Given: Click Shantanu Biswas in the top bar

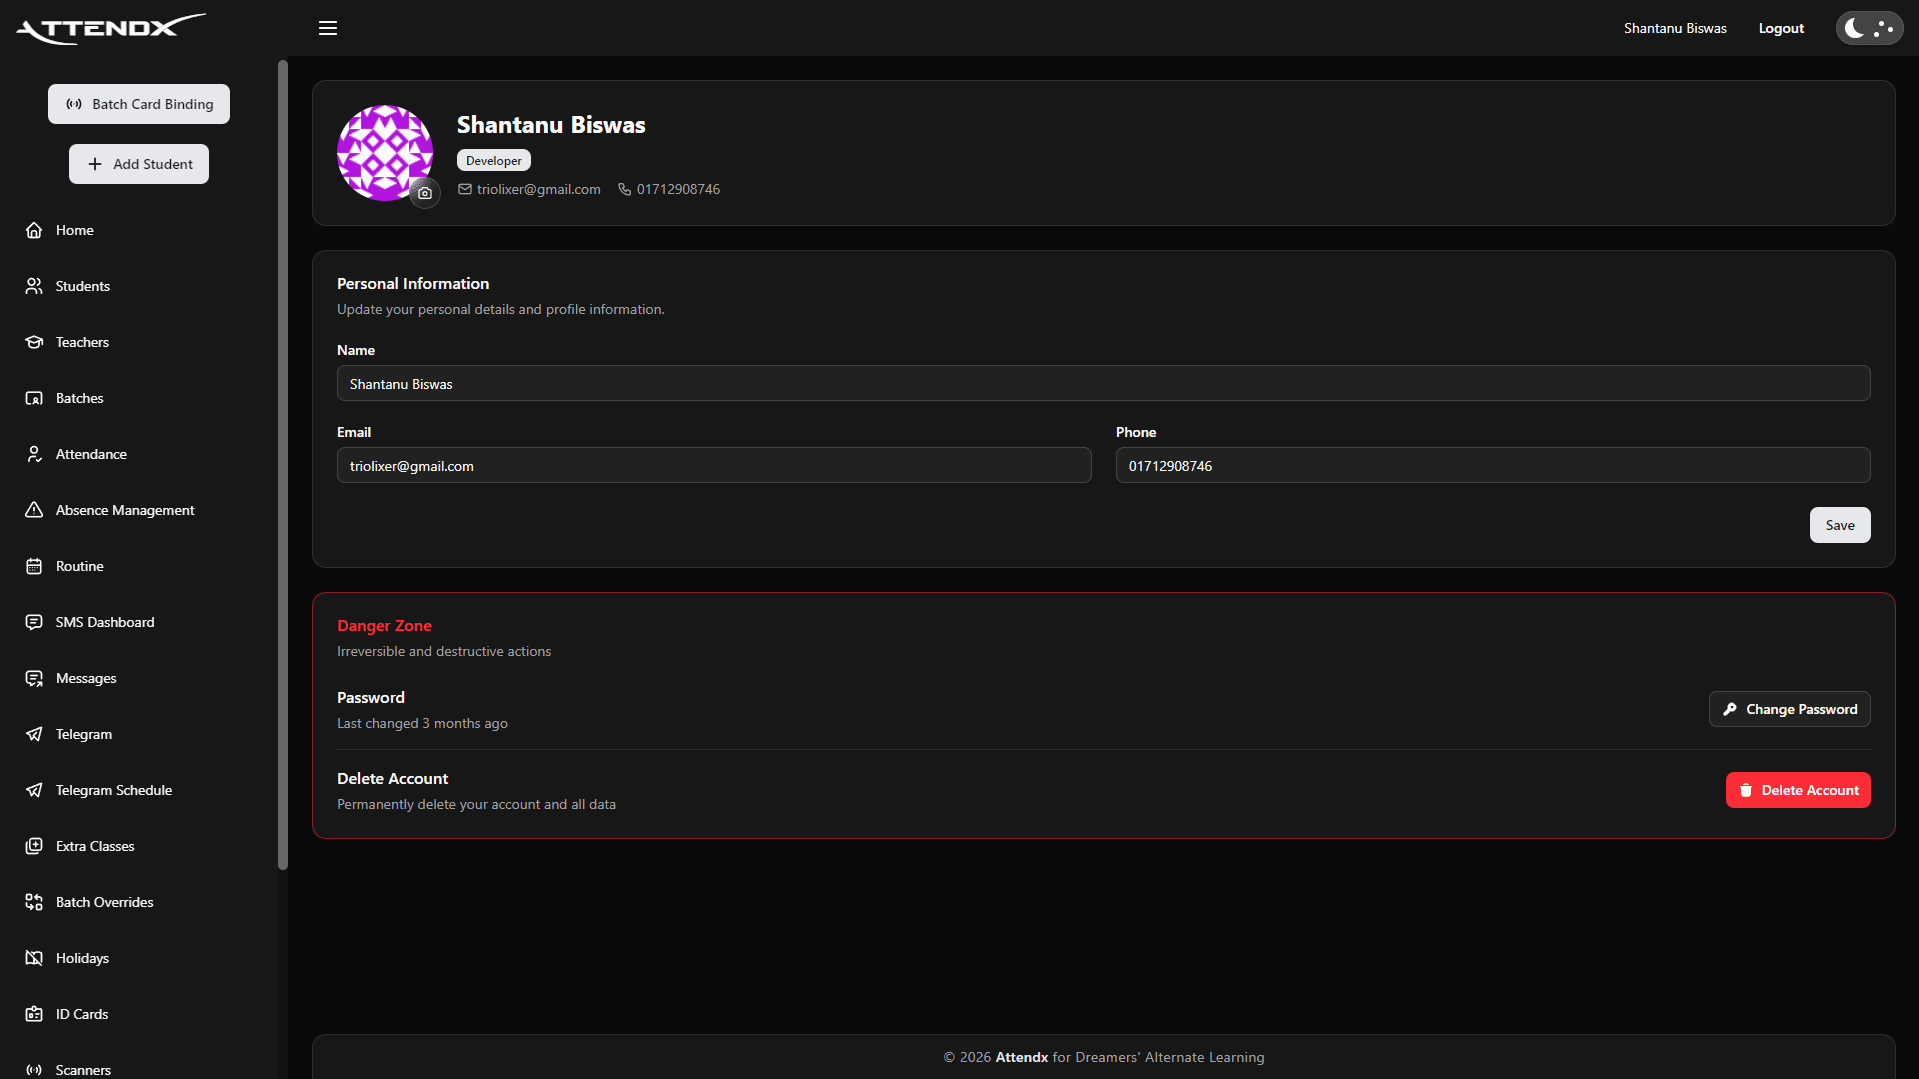Looking at the screenshot, I should (1675, 28).
